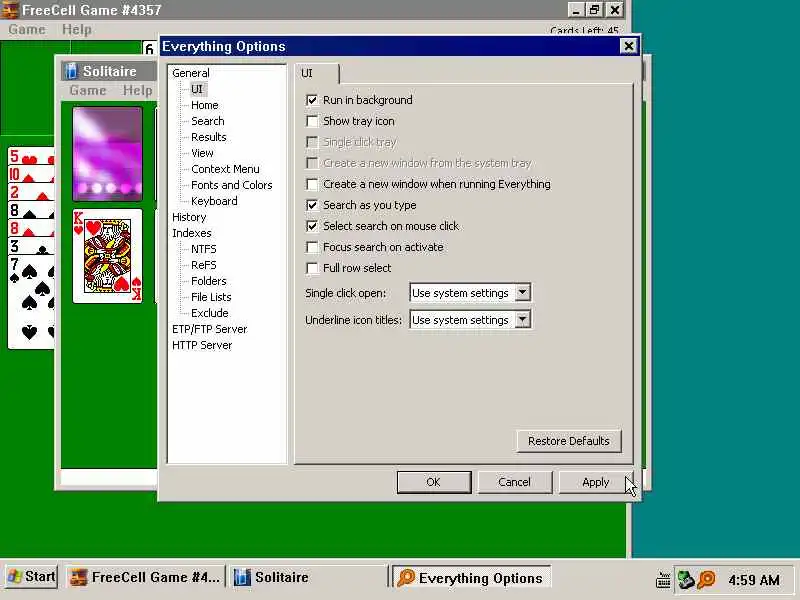
Task: Click the 7 of Spades in FreeCell
Action: click(31, 302)
